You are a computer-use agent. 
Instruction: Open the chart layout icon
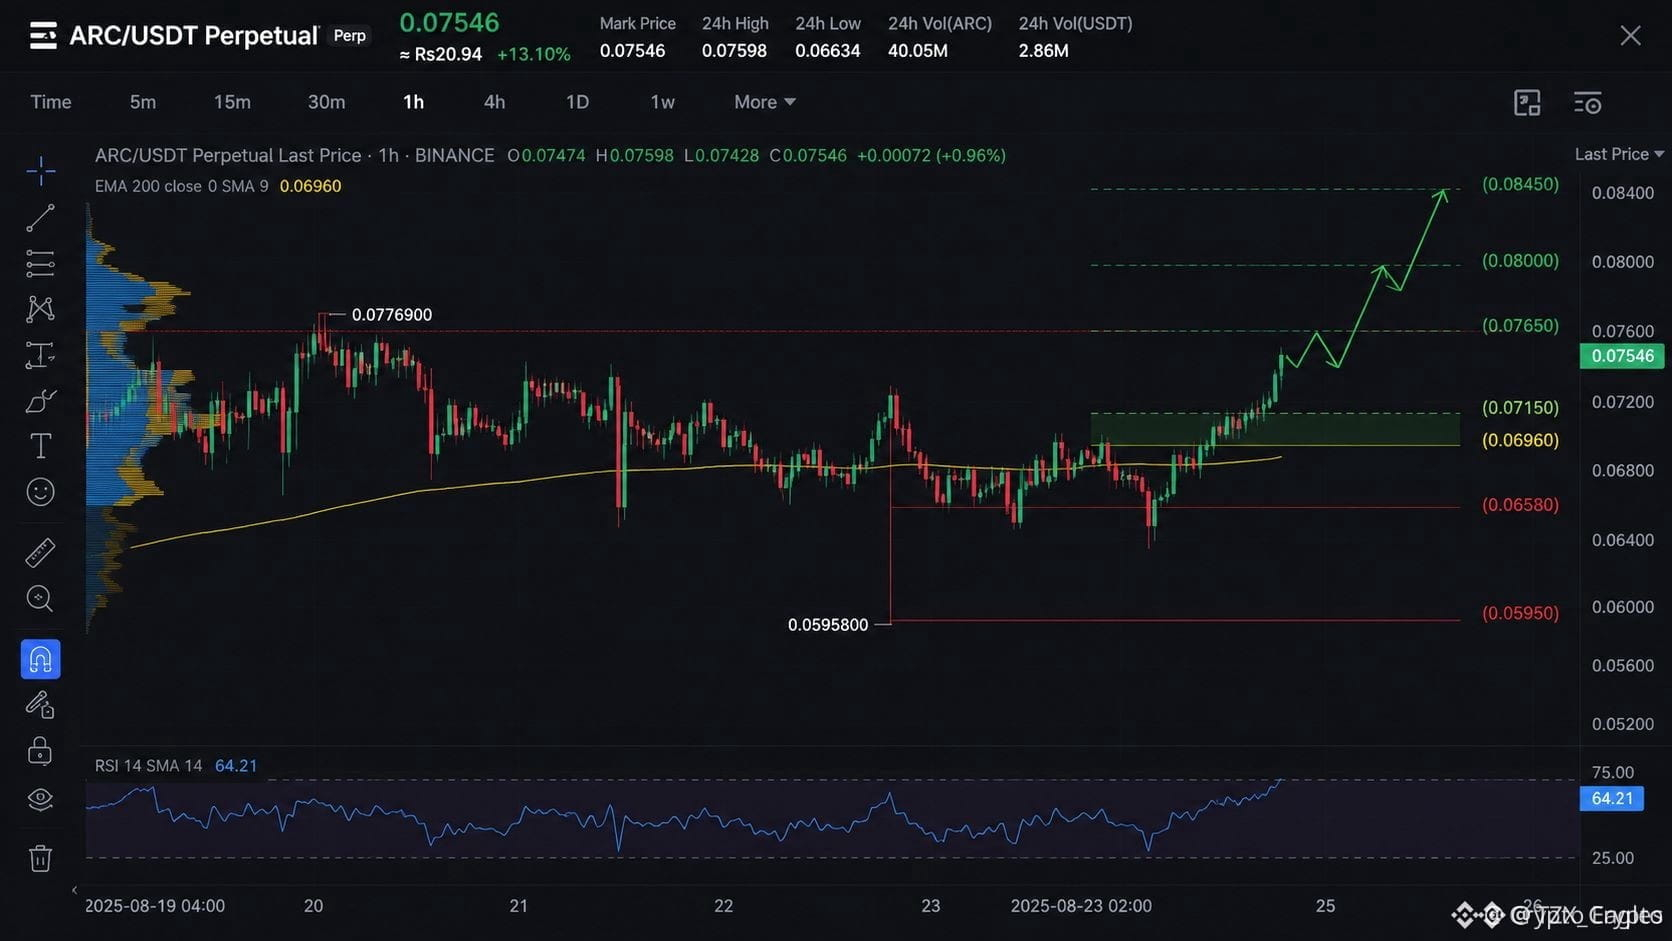pyautogui.click(x=1527, y=102)
